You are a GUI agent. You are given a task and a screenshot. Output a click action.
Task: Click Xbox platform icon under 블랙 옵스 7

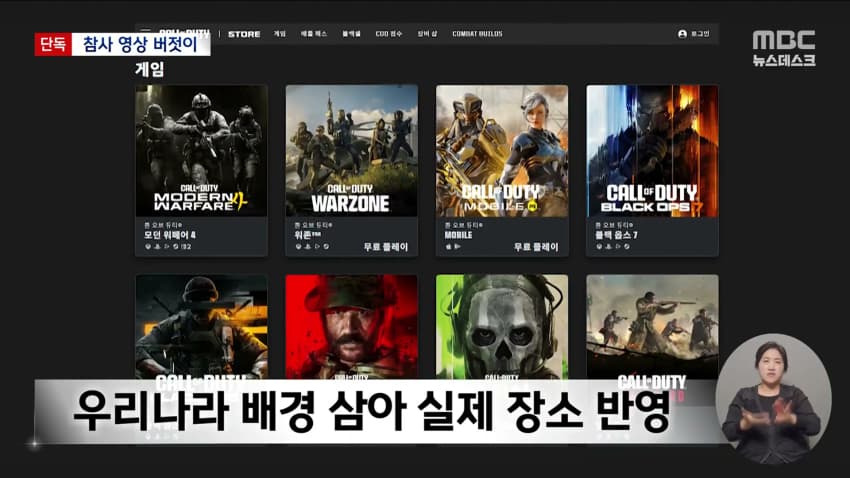pyautogui.click(x=599, y=247)
